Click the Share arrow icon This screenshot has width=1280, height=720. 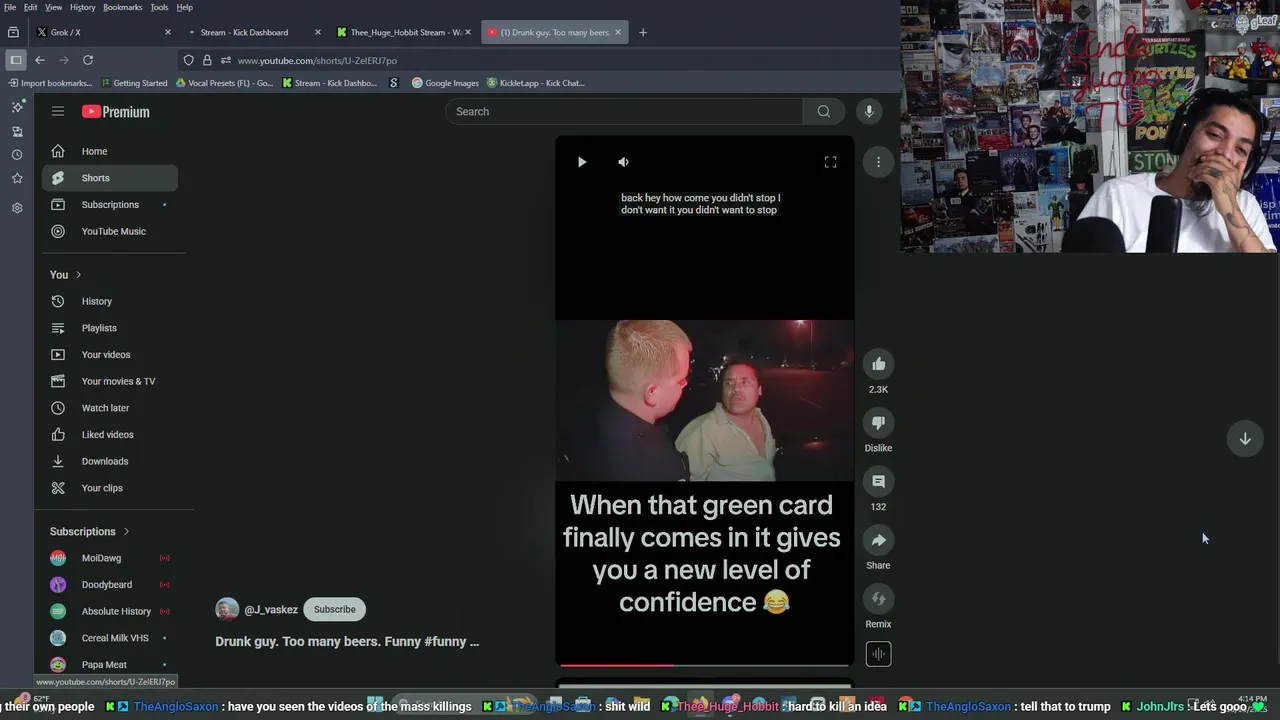click(x=878, y=541)
